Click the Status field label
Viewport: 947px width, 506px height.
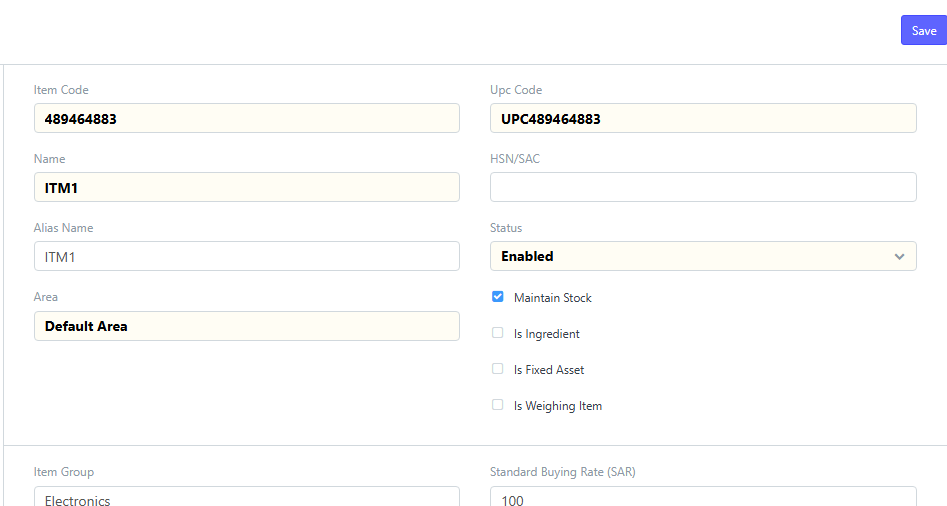[x=506, y=228]
